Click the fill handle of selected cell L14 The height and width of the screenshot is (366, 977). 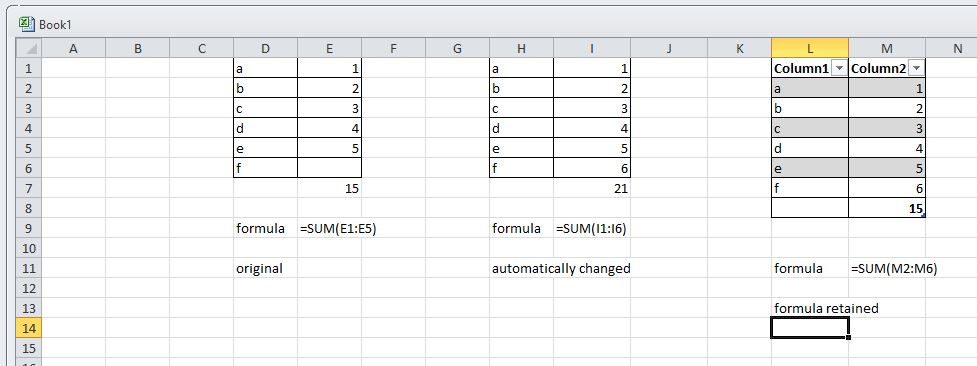coord(848,337)
